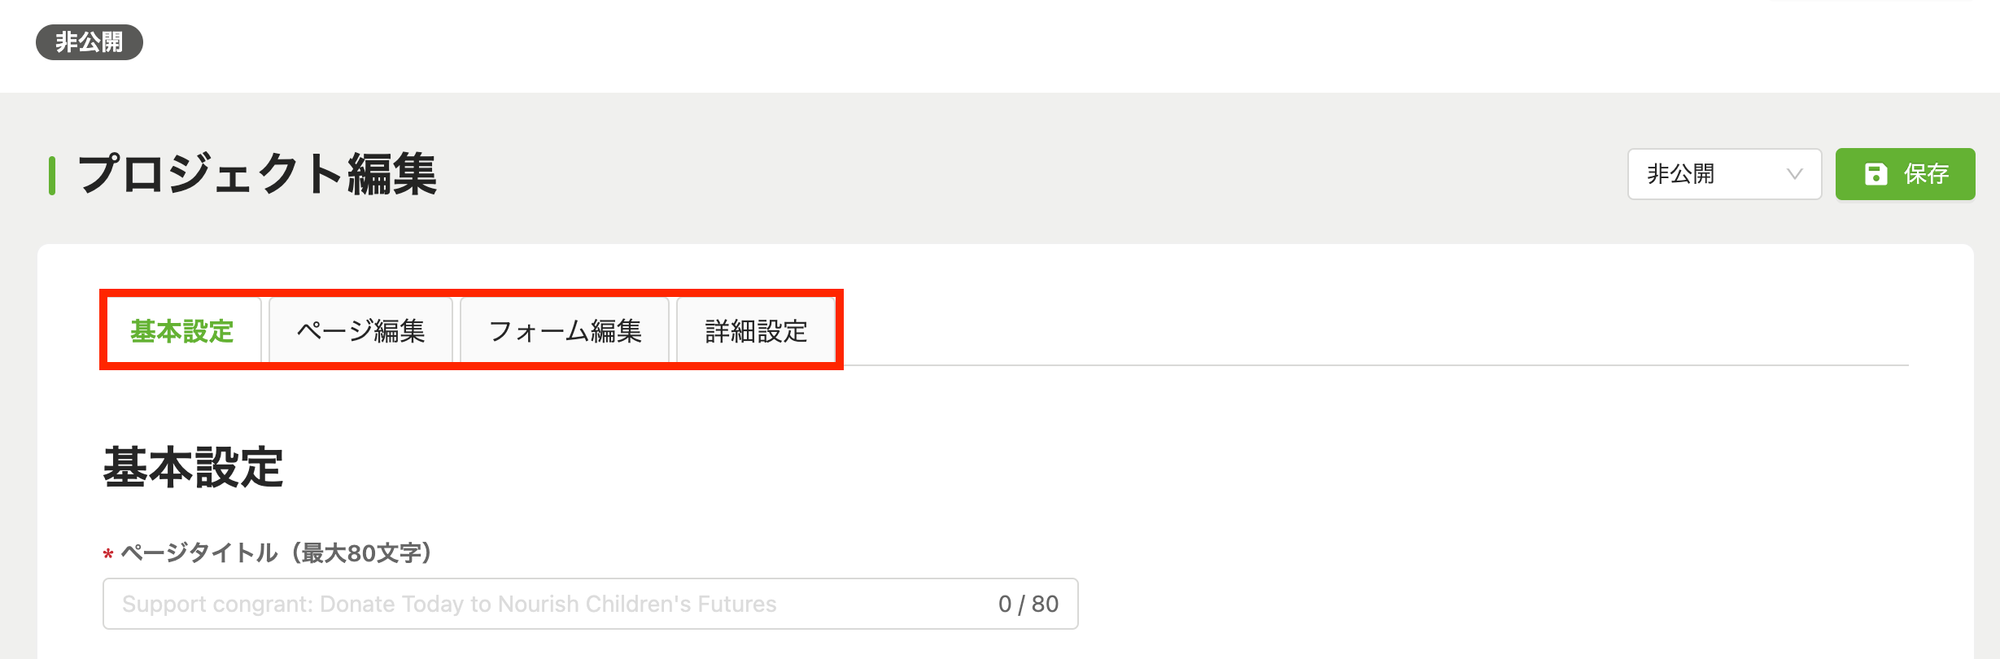
Task: Save the project with the green 保存 button
Action: [1905, 174]
